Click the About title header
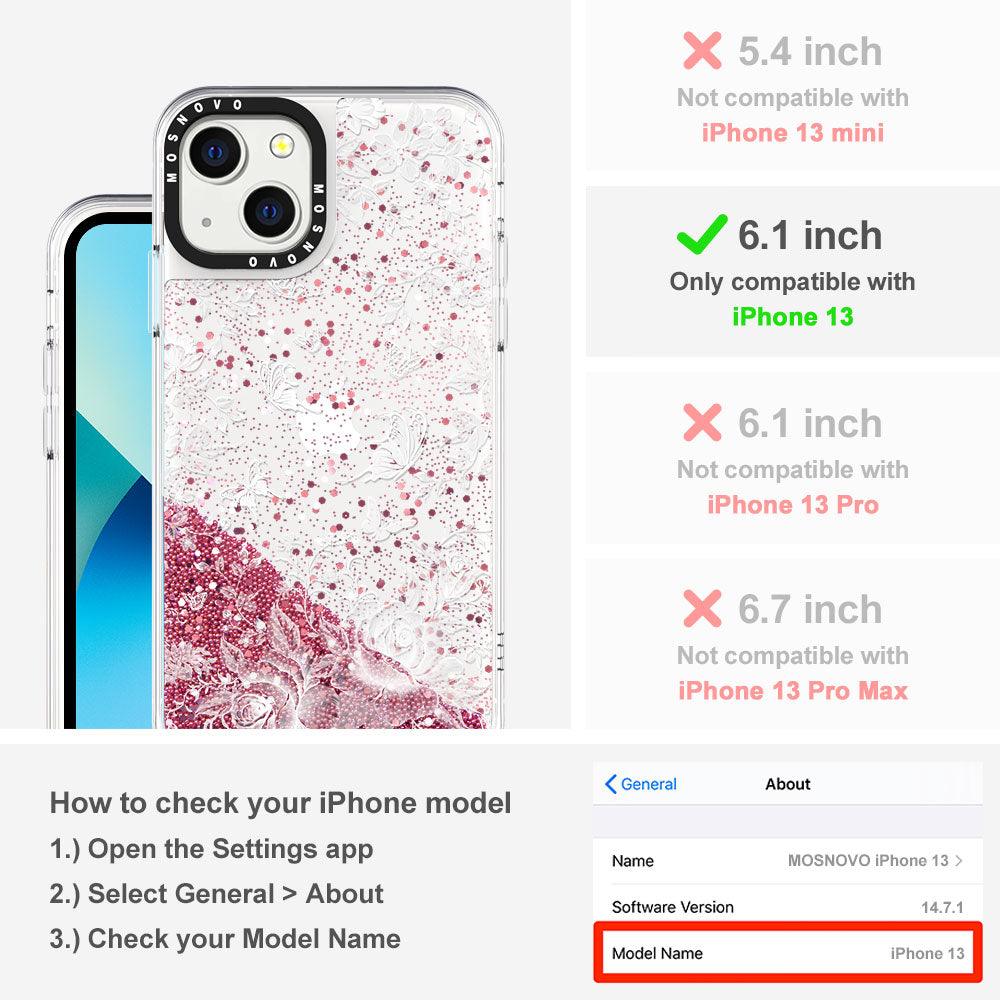The height and width of the screenshot is (1000, 1000). (x=788, y=784)
